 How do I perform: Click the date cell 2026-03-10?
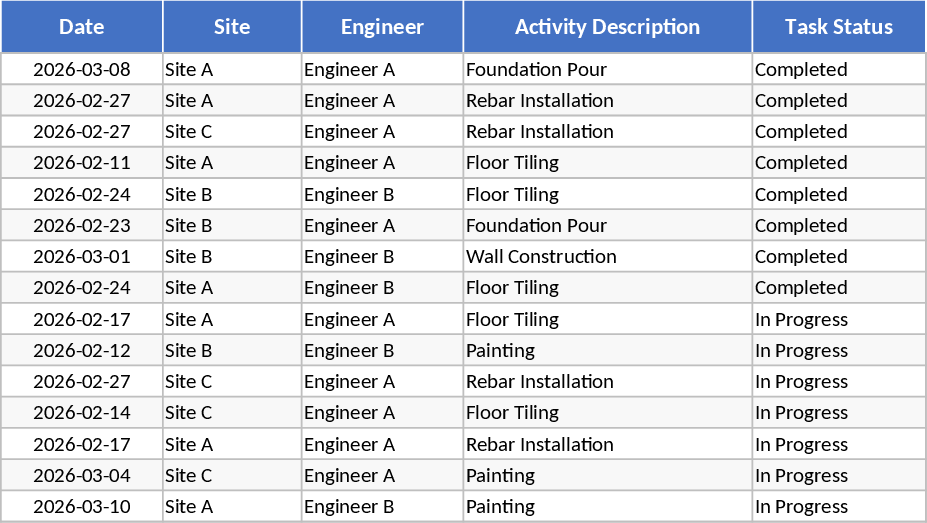pos(82,506)
